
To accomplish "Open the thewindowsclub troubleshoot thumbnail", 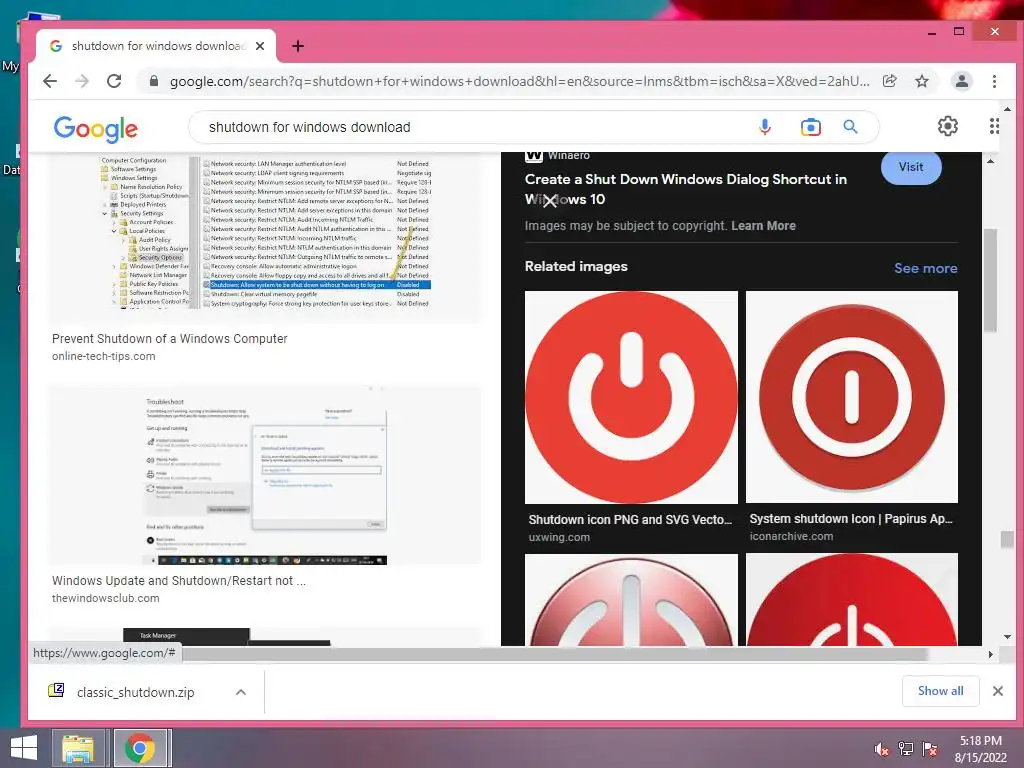I will point(264,475).
